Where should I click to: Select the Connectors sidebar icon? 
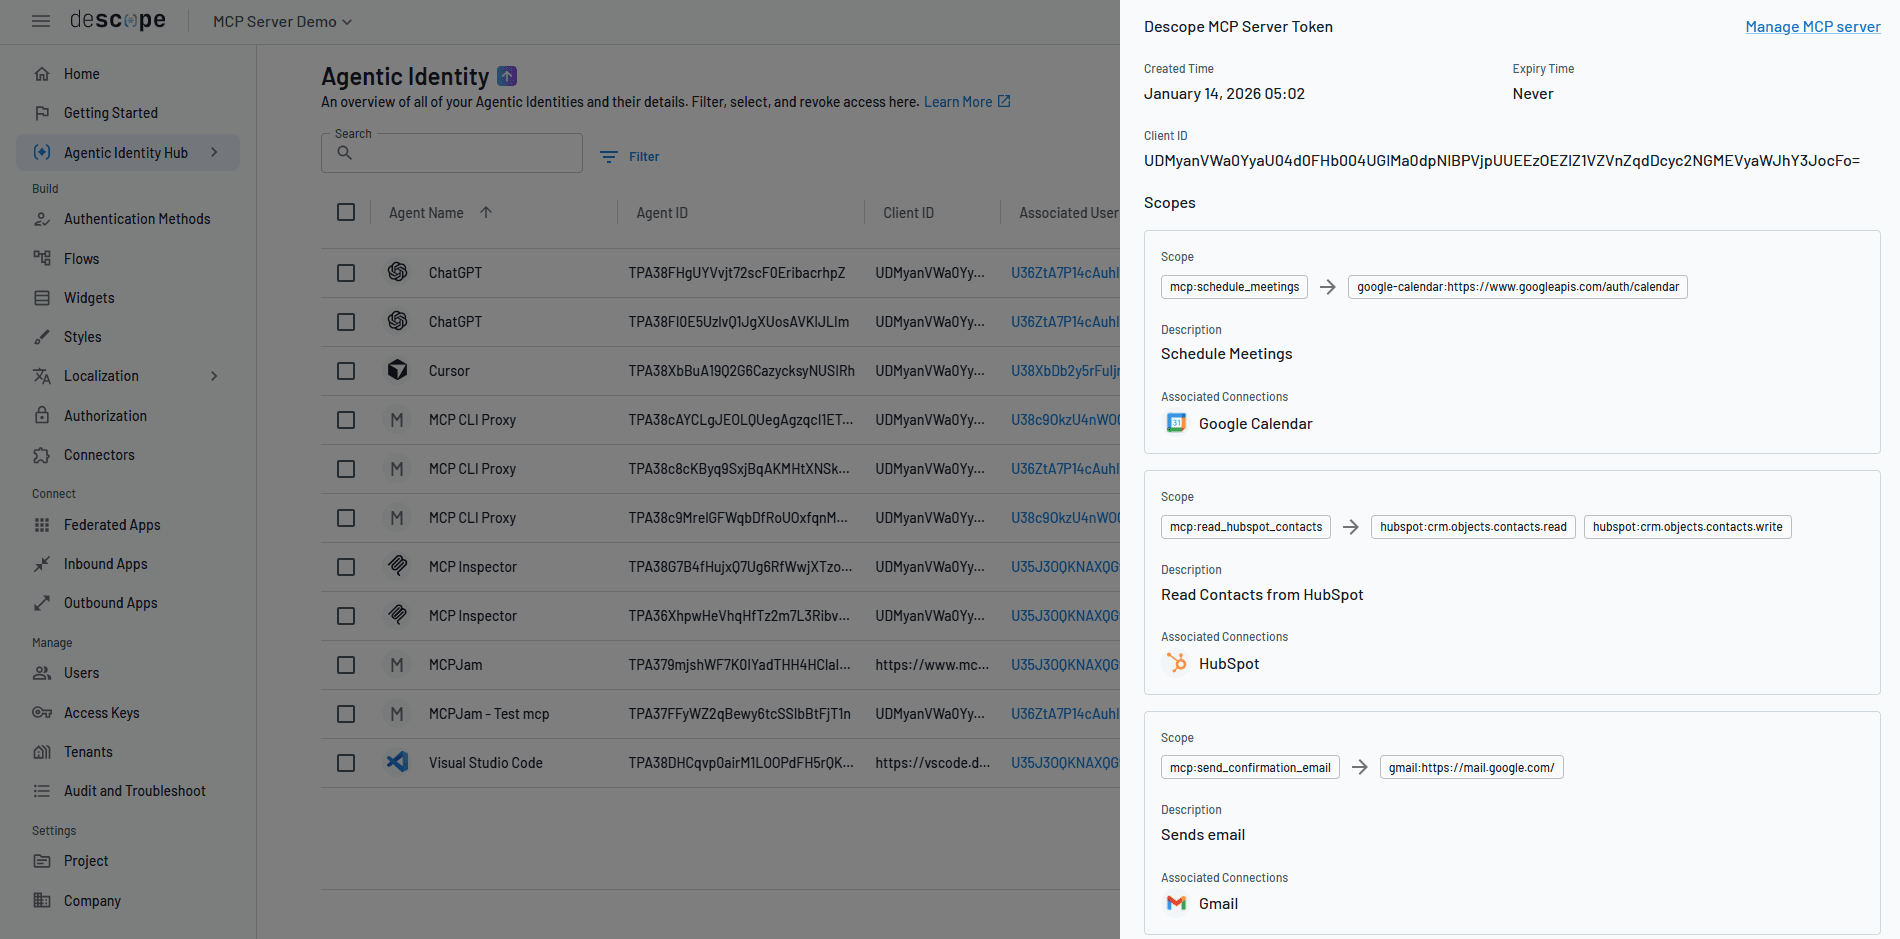(41, 455)
